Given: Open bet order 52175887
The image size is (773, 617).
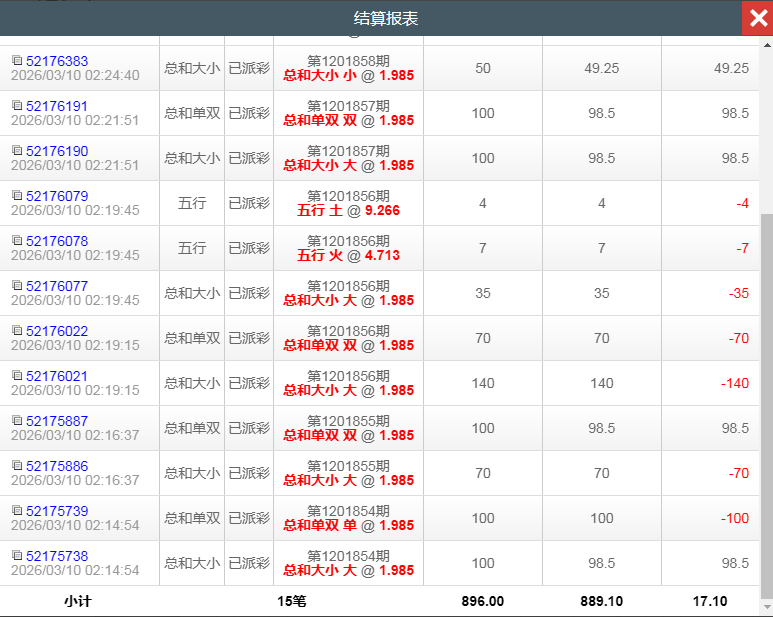Looking at the screenshot, I should coord(57,421).
